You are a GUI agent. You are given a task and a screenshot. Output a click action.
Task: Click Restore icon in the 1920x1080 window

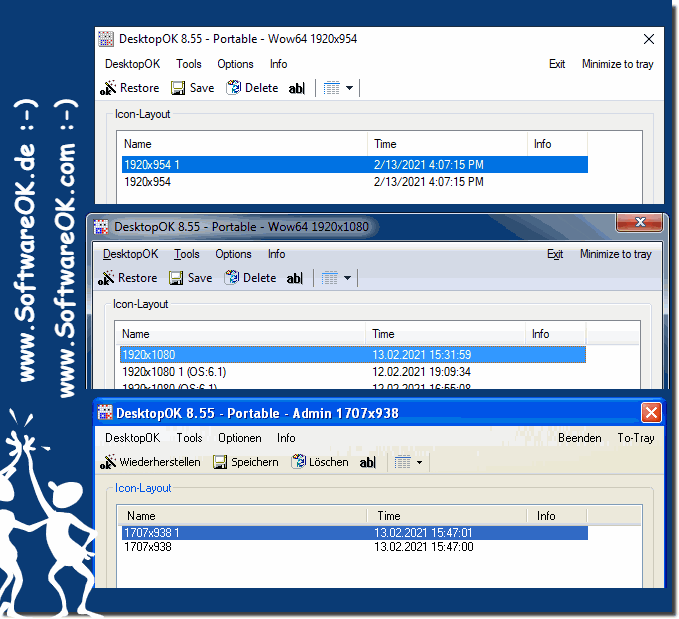pyautogui.click(x=106, y=278)
